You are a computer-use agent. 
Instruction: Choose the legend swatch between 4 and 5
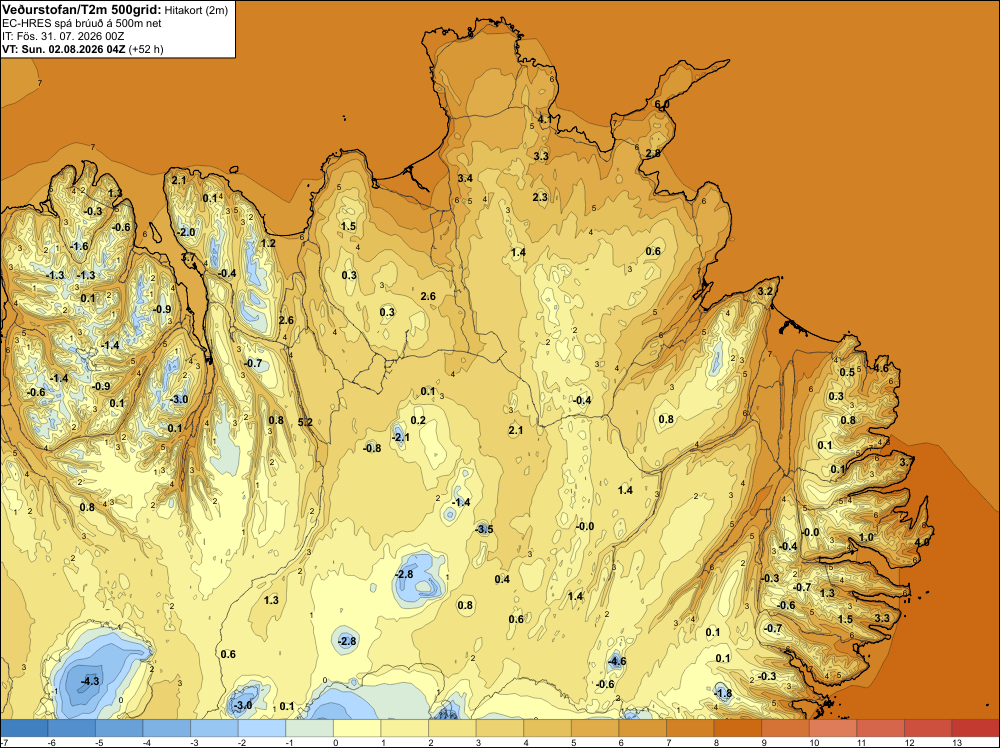547,728
